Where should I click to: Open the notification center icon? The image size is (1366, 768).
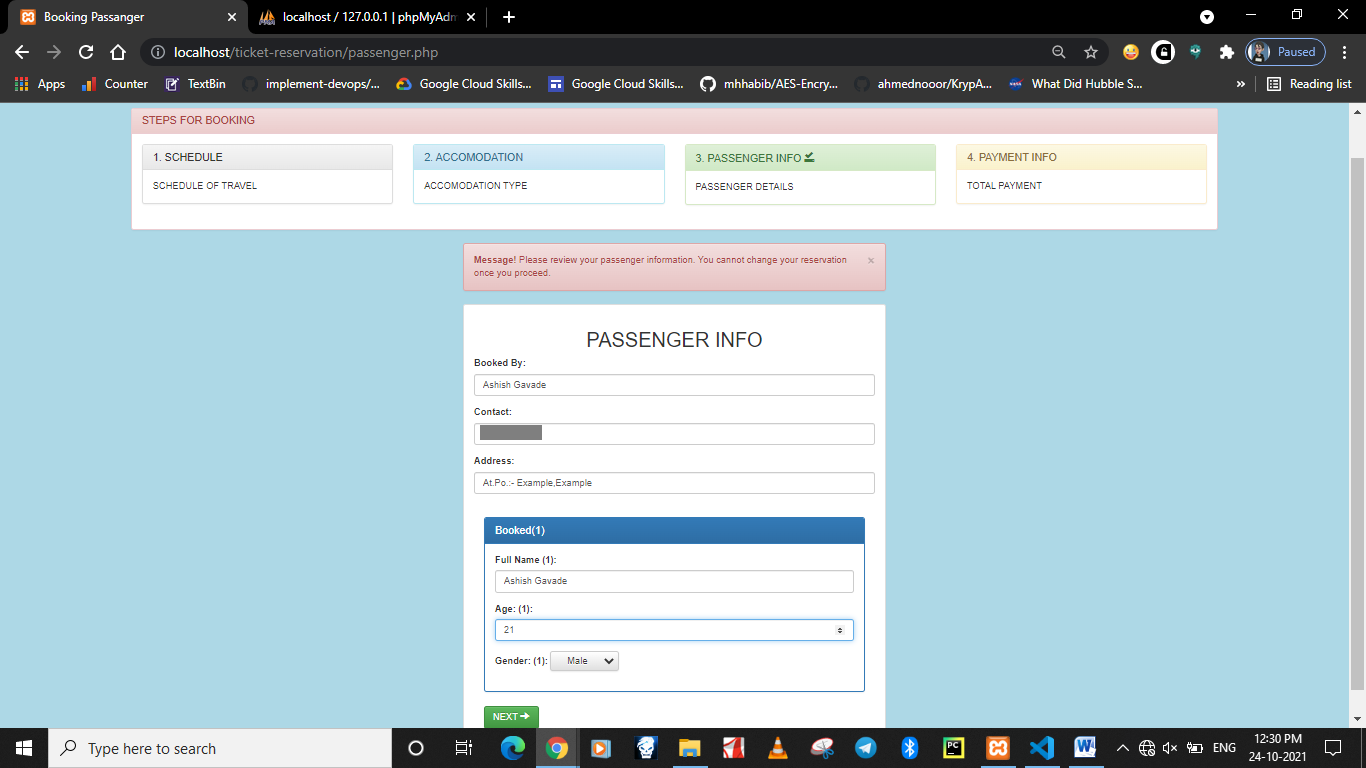1333,748
